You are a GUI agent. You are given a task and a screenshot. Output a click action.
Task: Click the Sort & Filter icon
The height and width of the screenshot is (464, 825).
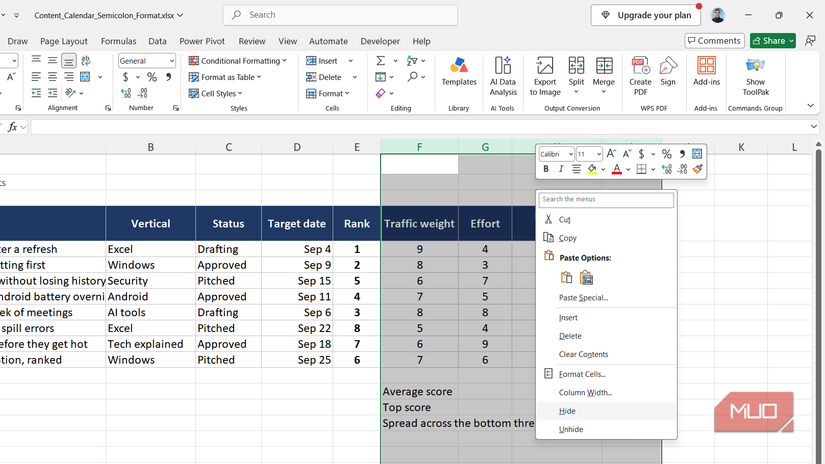coord(412,60)
